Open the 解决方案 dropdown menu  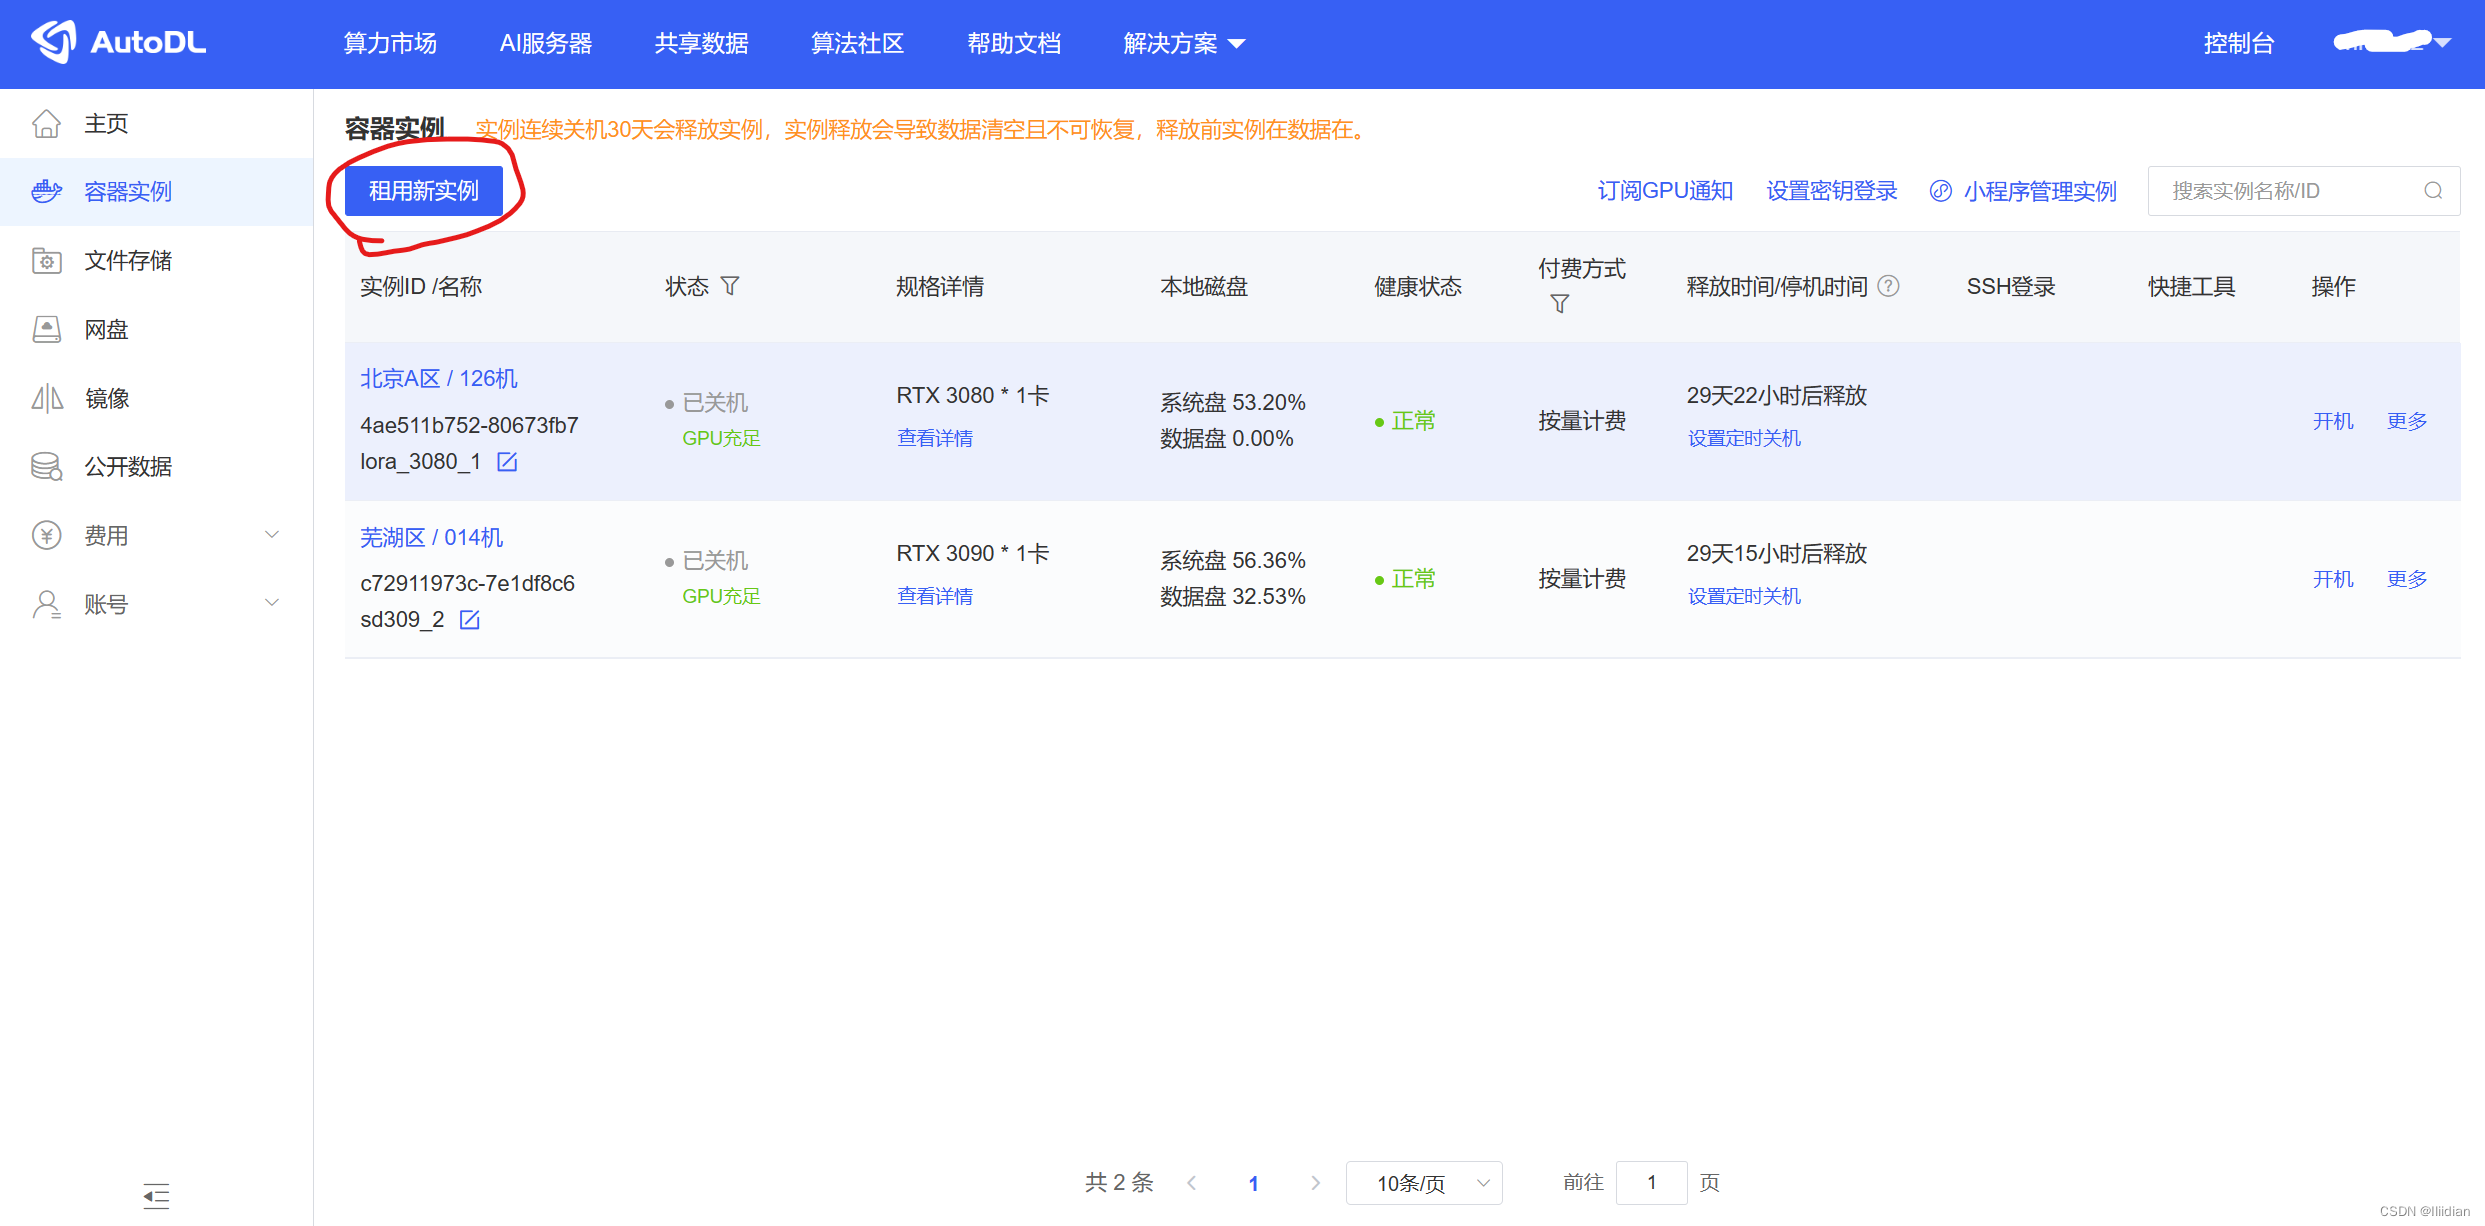point(1183,44)
